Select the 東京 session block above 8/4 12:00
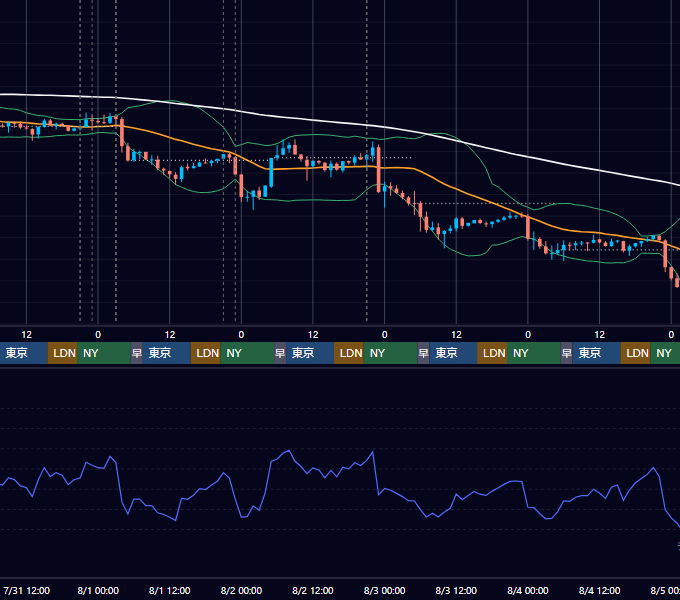This screenshot has height=600, width=680. [596, 353]
